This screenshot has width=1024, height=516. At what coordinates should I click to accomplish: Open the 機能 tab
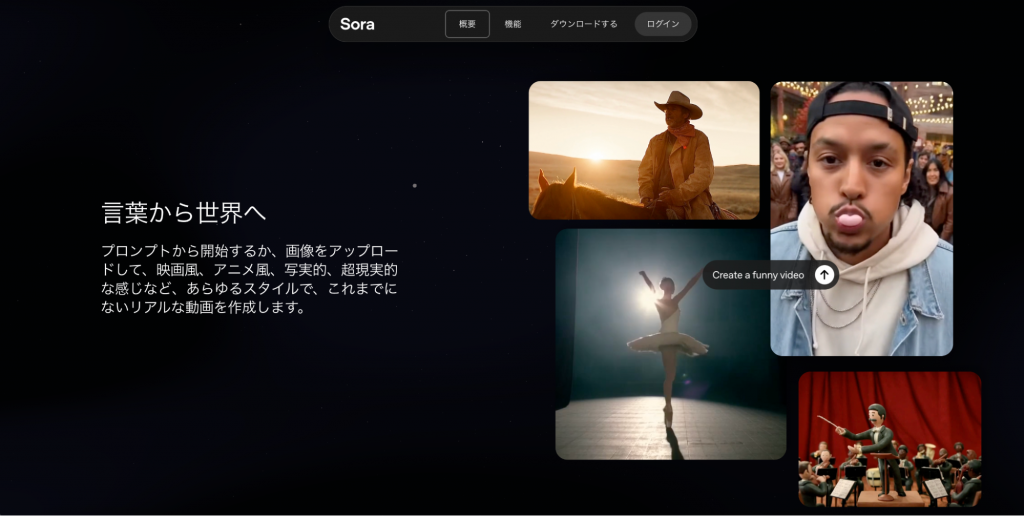[x=513, y=24]
